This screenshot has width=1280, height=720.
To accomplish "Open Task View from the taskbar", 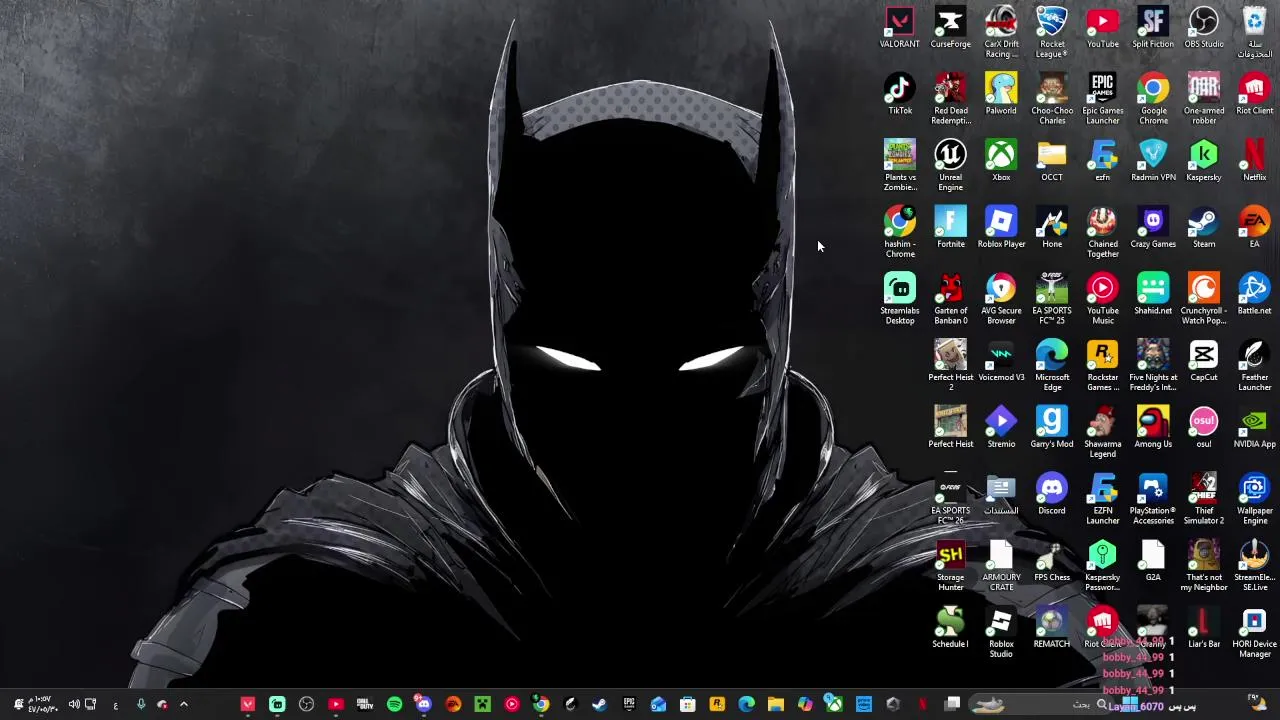I will coord(952,704).
